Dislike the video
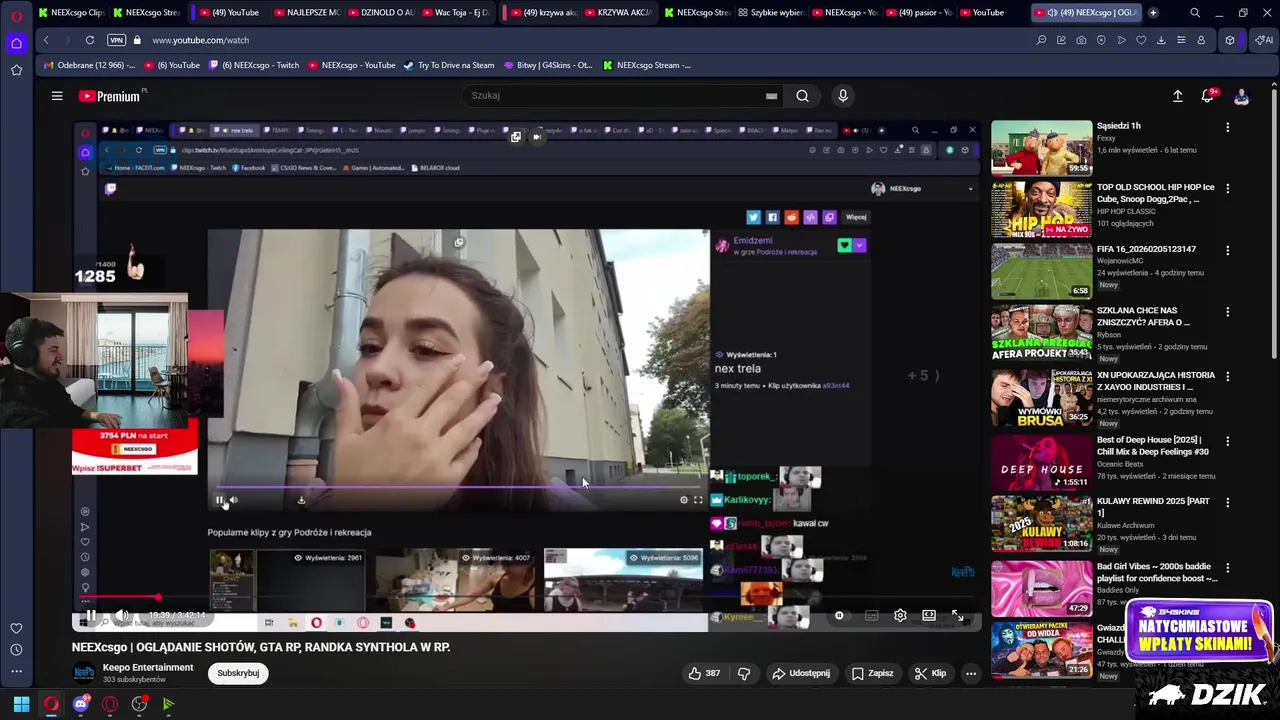The image size is (1280, 720). (x=744, y=673)
